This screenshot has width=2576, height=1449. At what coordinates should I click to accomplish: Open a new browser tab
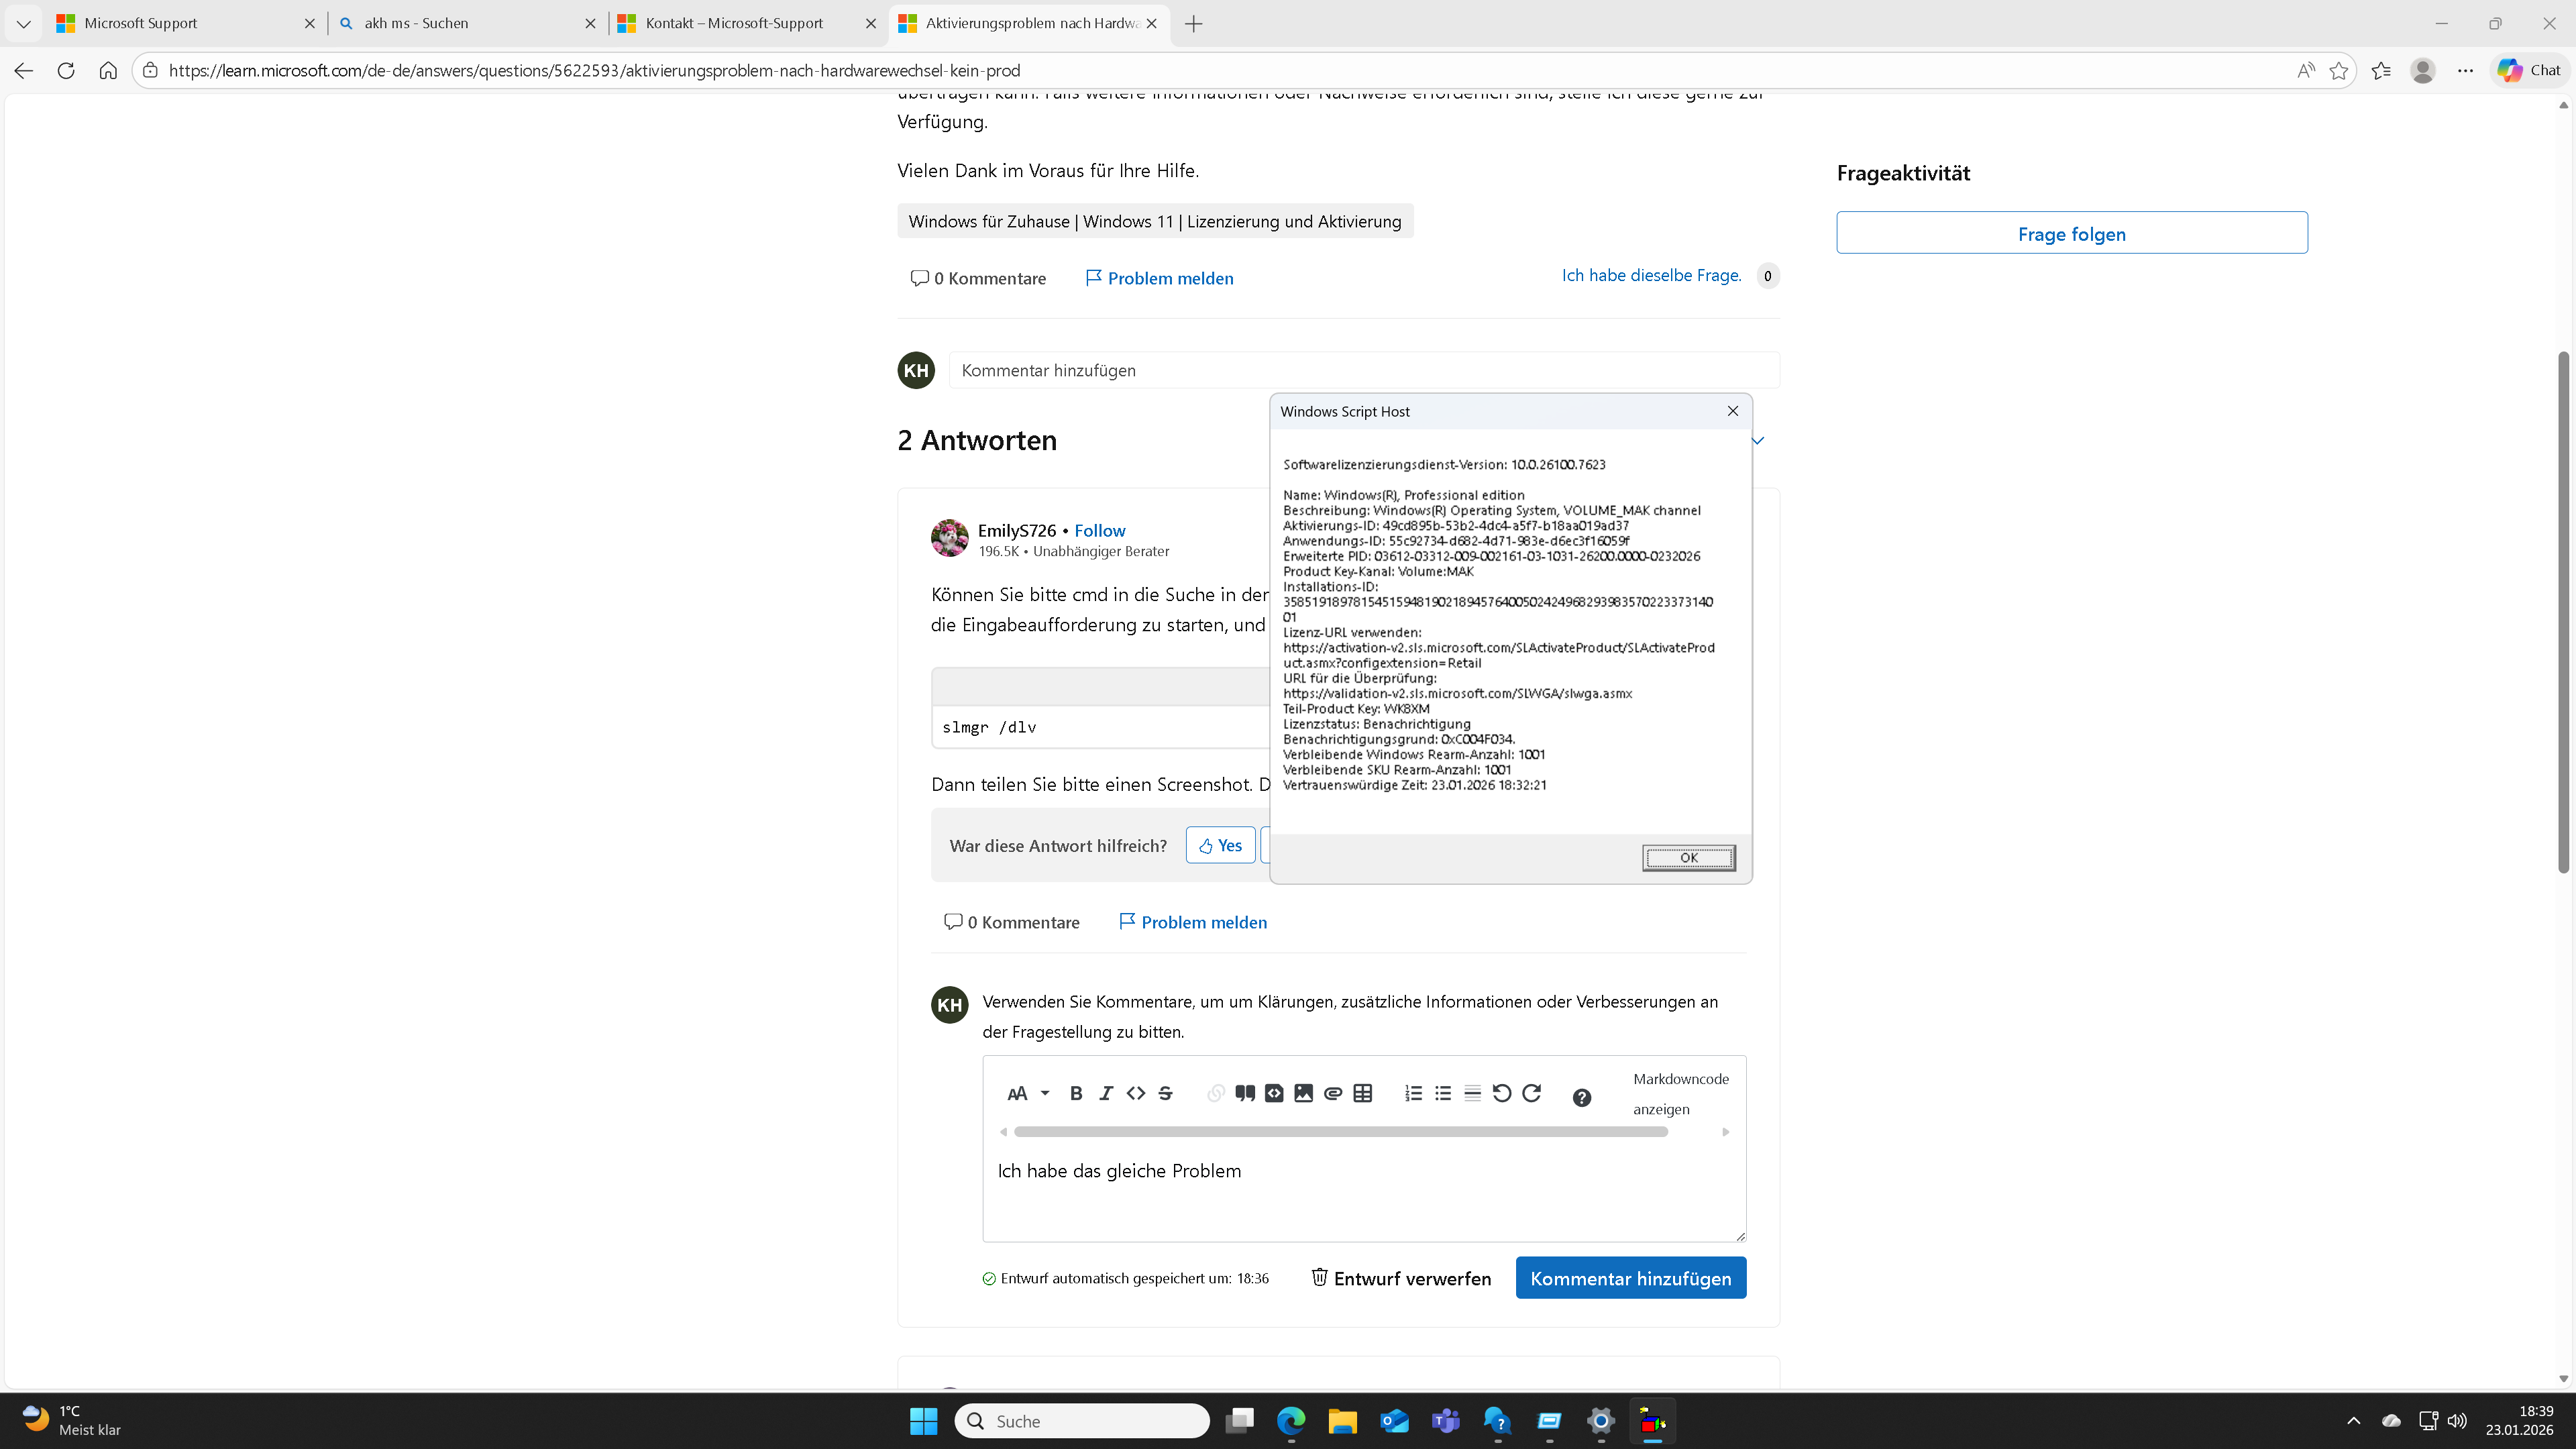tap(1193, 23)
